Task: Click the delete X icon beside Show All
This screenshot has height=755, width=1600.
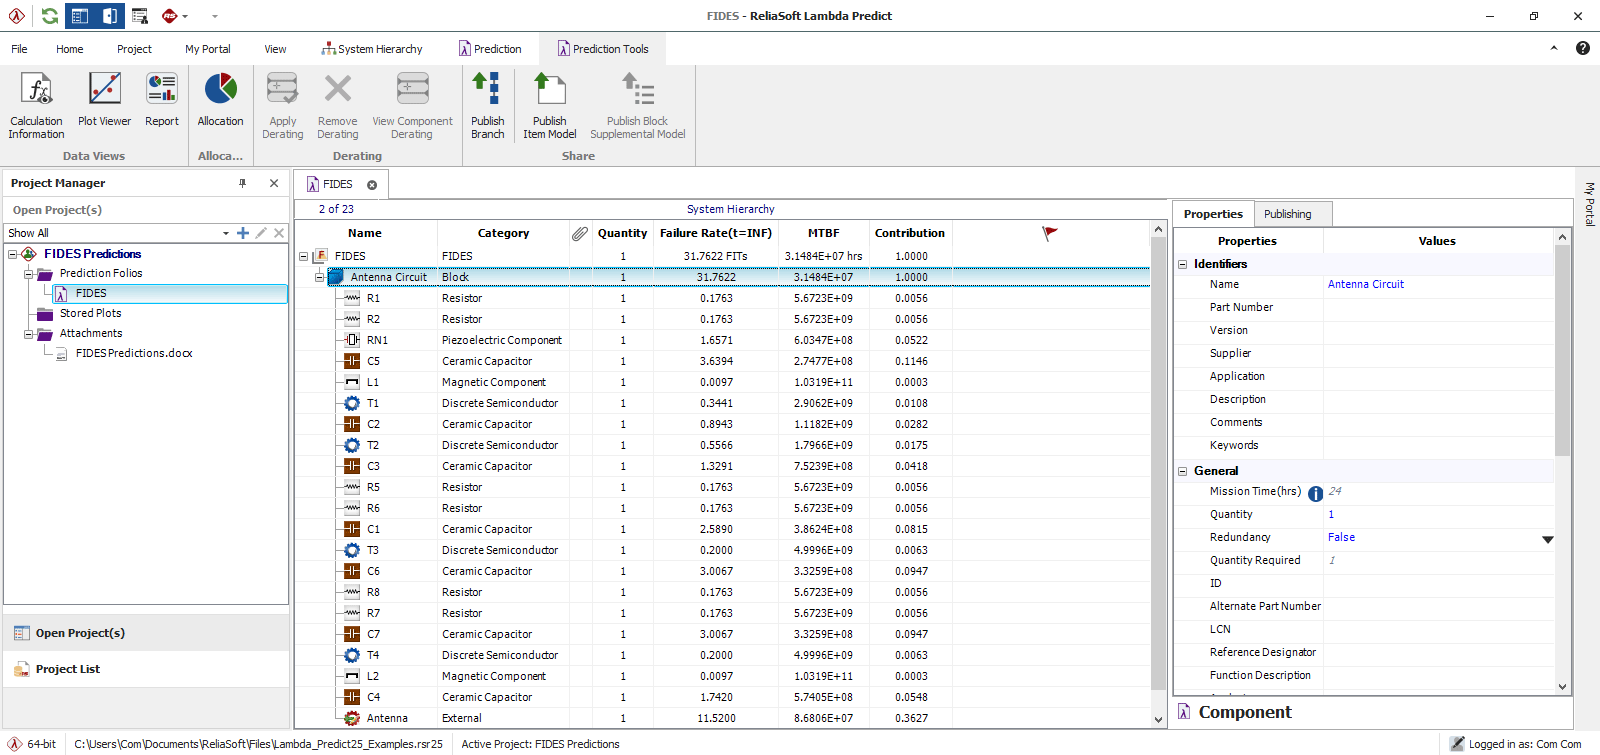Action: [279, 233]
